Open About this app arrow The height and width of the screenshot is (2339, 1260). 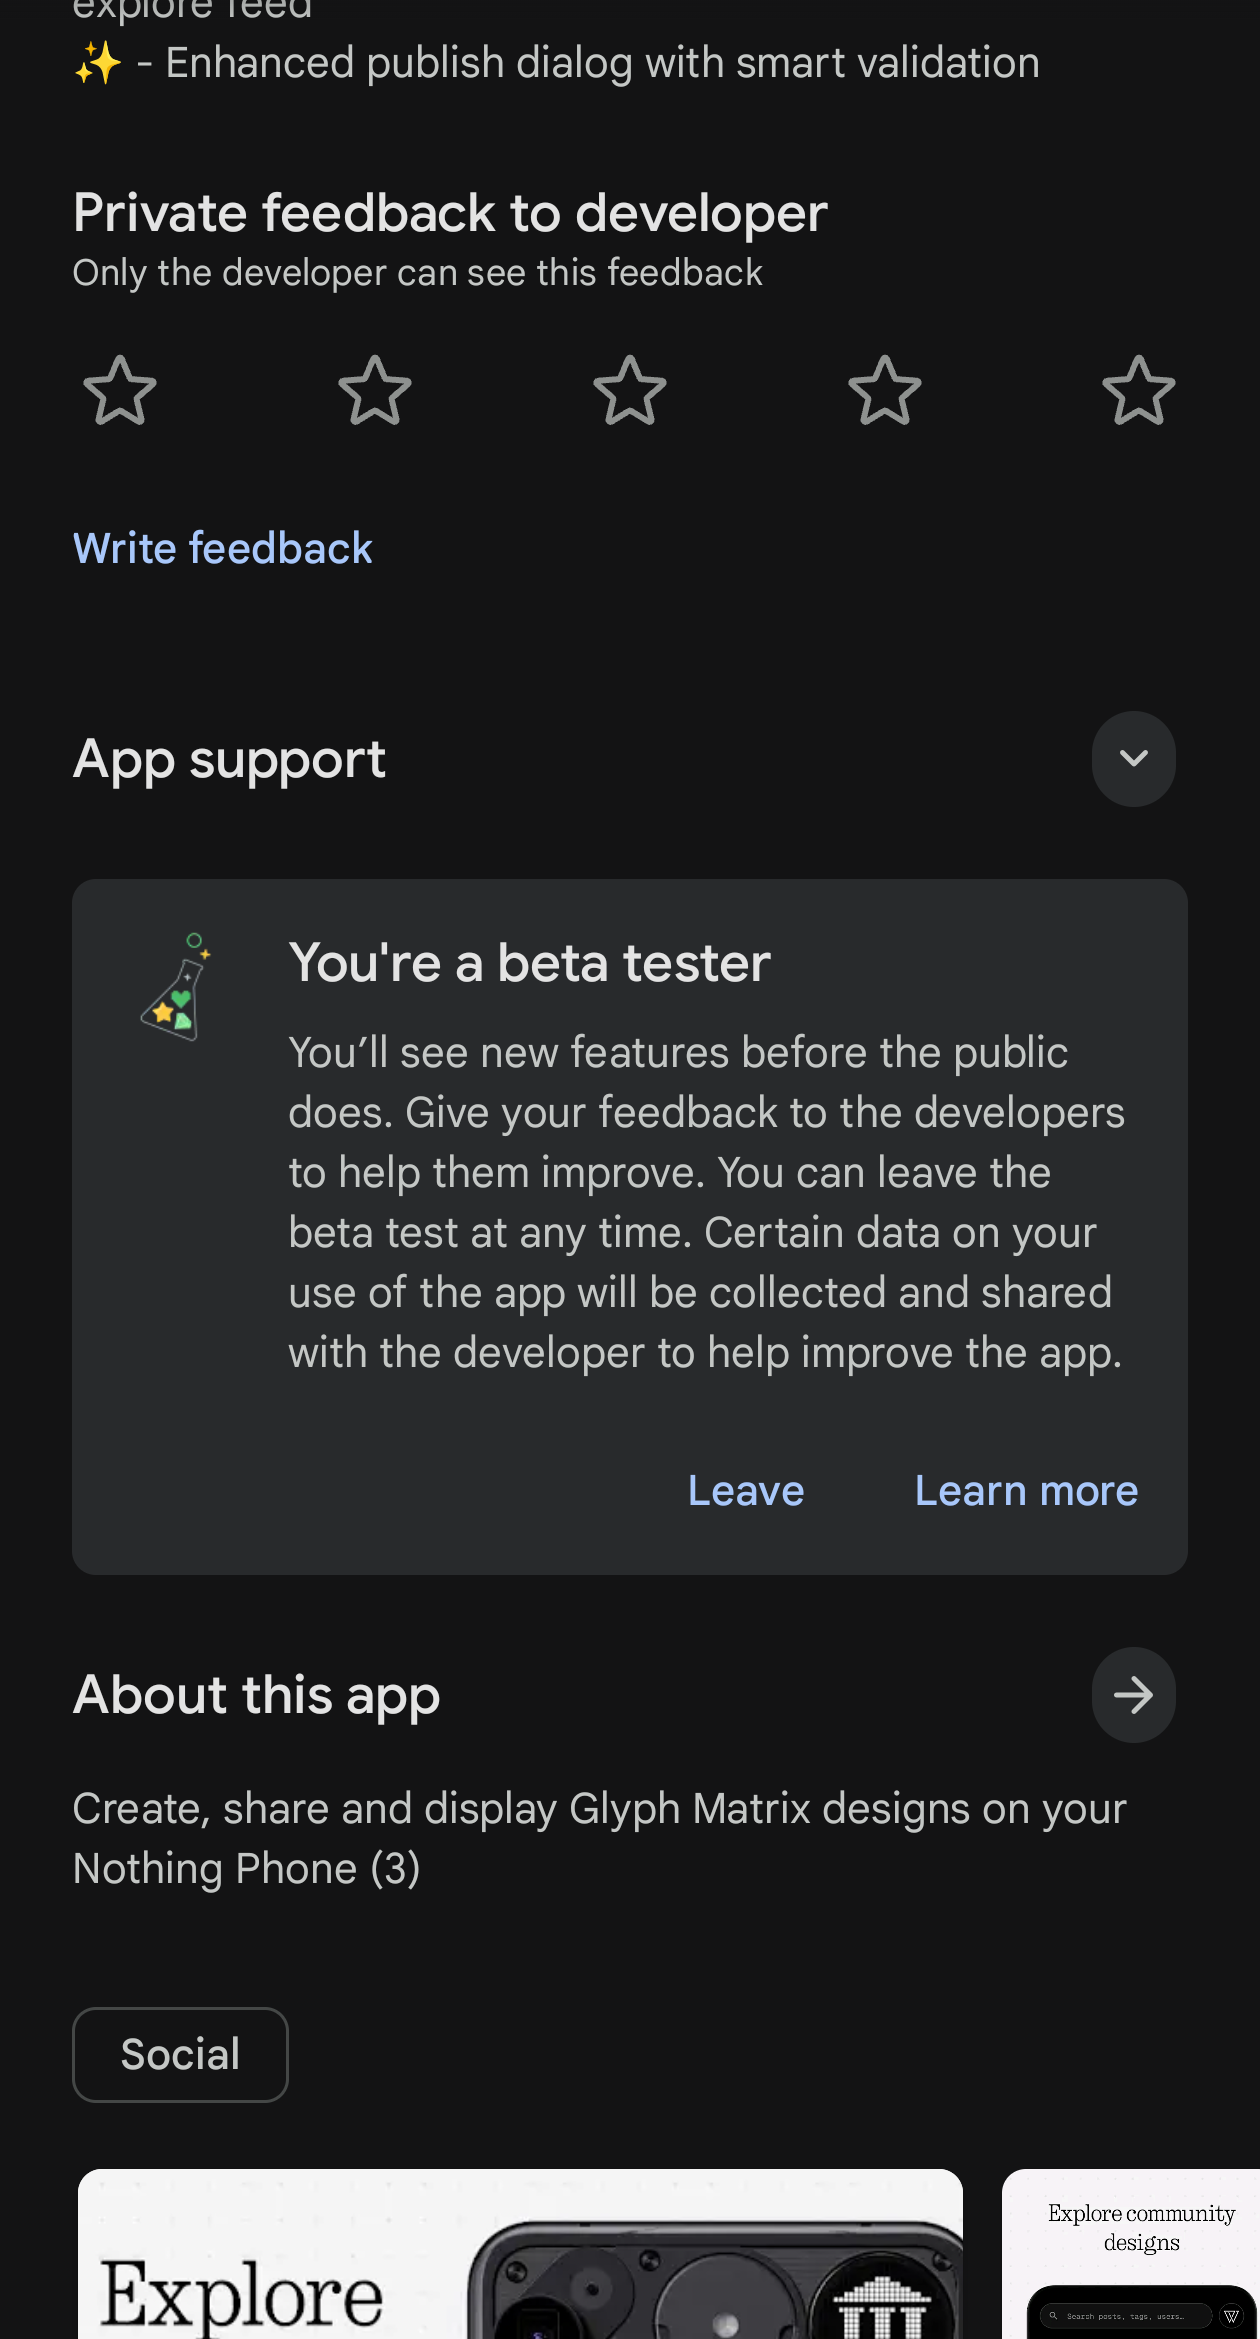pyautogui.click(x=1133, y=1695)
